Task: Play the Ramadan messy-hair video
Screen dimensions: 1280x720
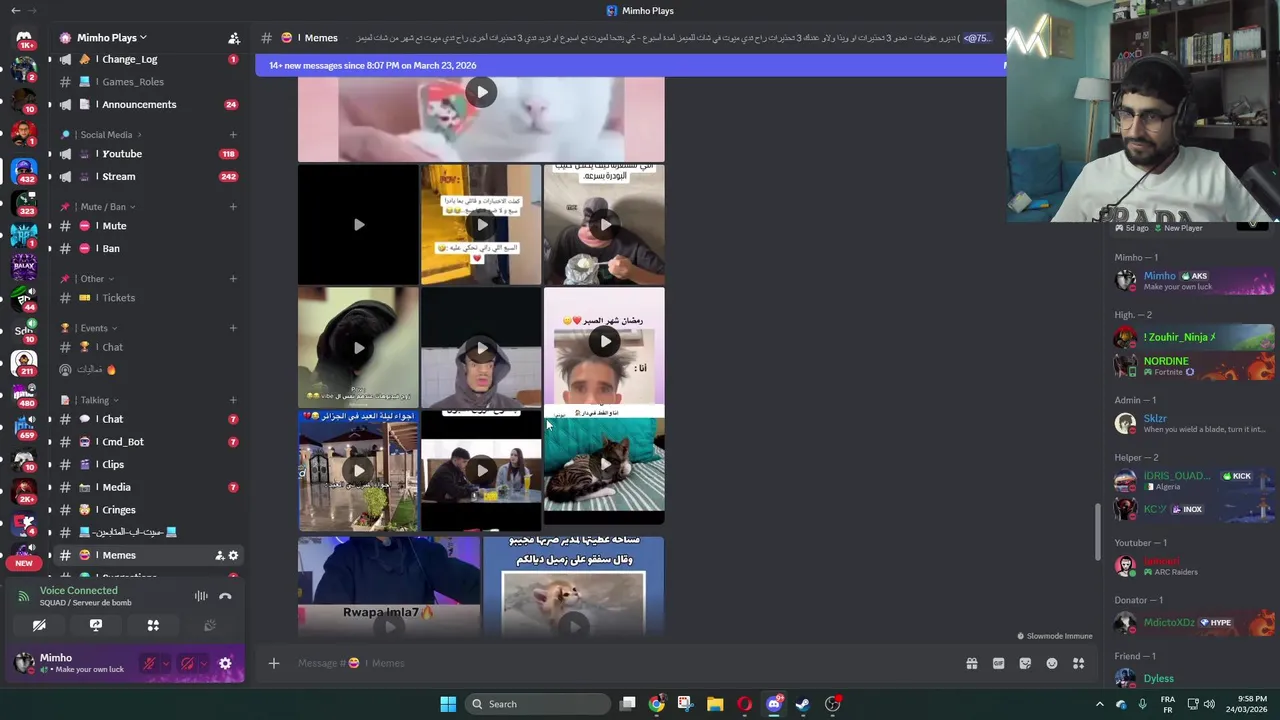Action: pyautogui.click(x=604, y=342)
